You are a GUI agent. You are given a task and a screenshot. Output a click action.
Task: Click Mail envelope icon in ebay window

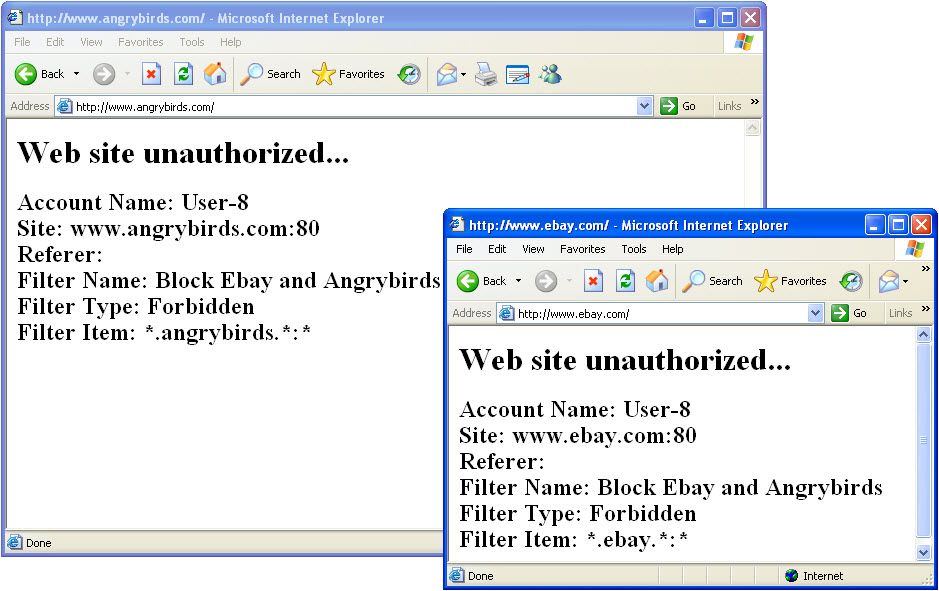click(x=889, y=281)
